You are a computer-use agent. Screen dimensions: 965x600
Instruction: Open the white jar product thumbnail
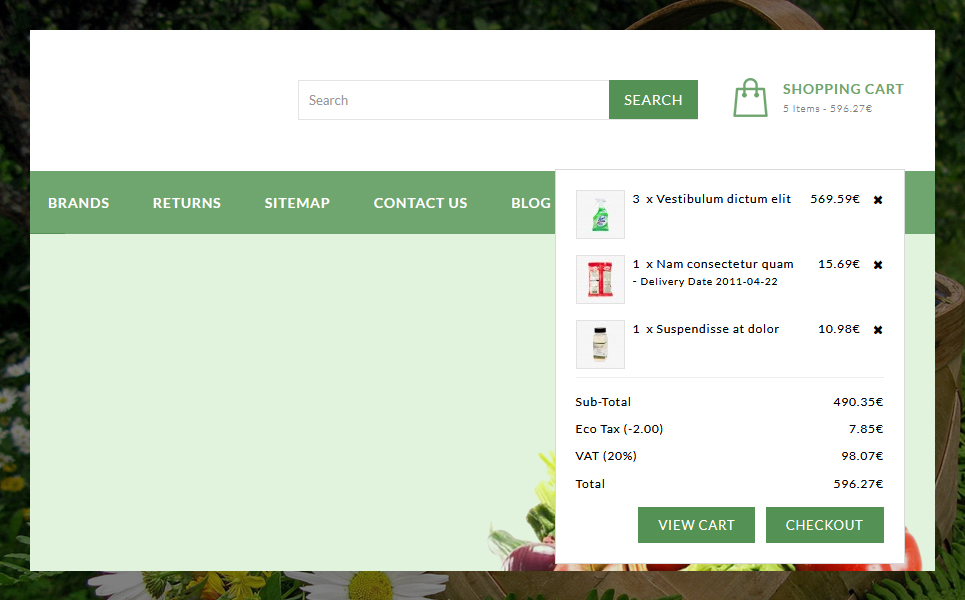[600, 344]
